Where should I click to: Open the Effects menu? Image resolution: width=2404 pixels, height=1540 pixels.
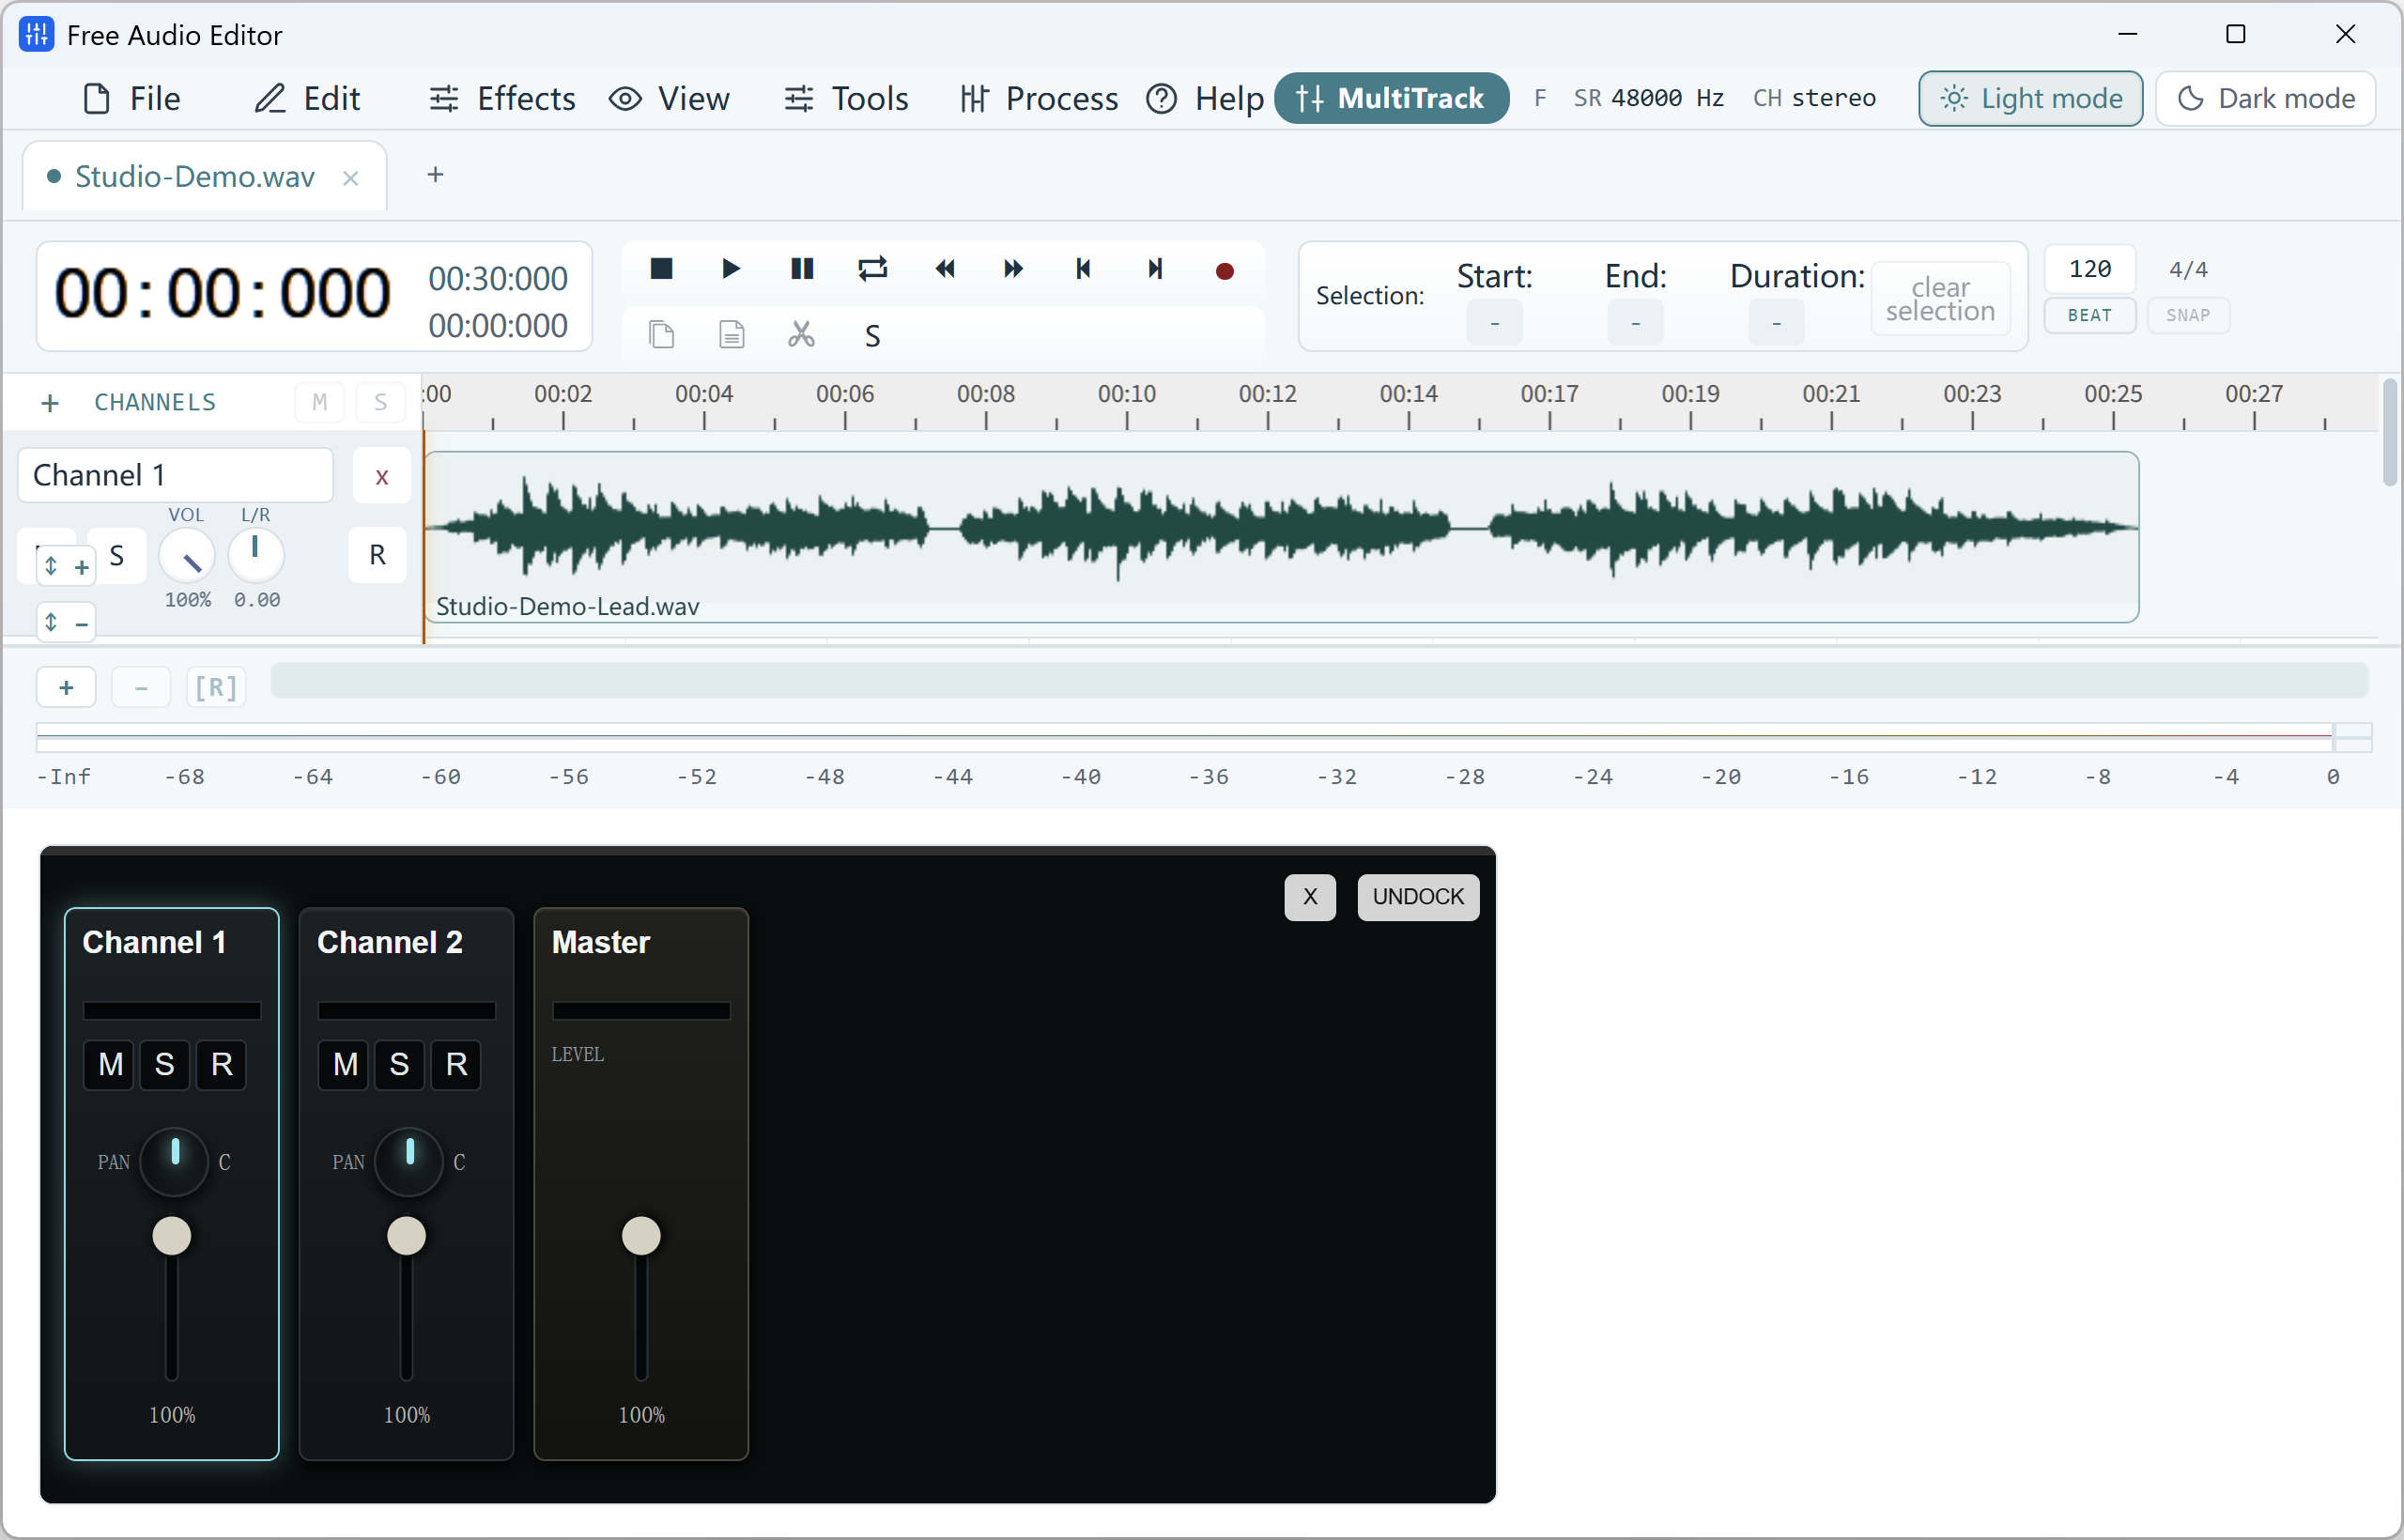[503, 98]
